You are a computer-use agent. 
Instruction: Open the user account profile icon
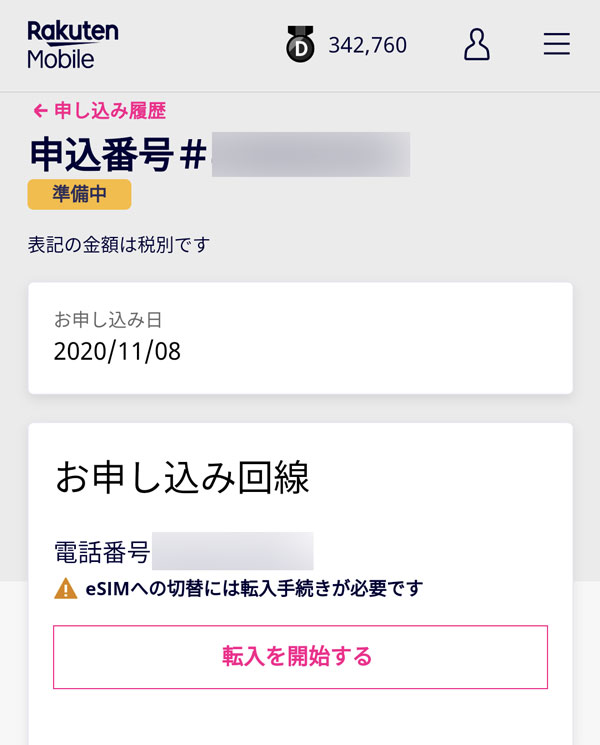pos(477,45)
